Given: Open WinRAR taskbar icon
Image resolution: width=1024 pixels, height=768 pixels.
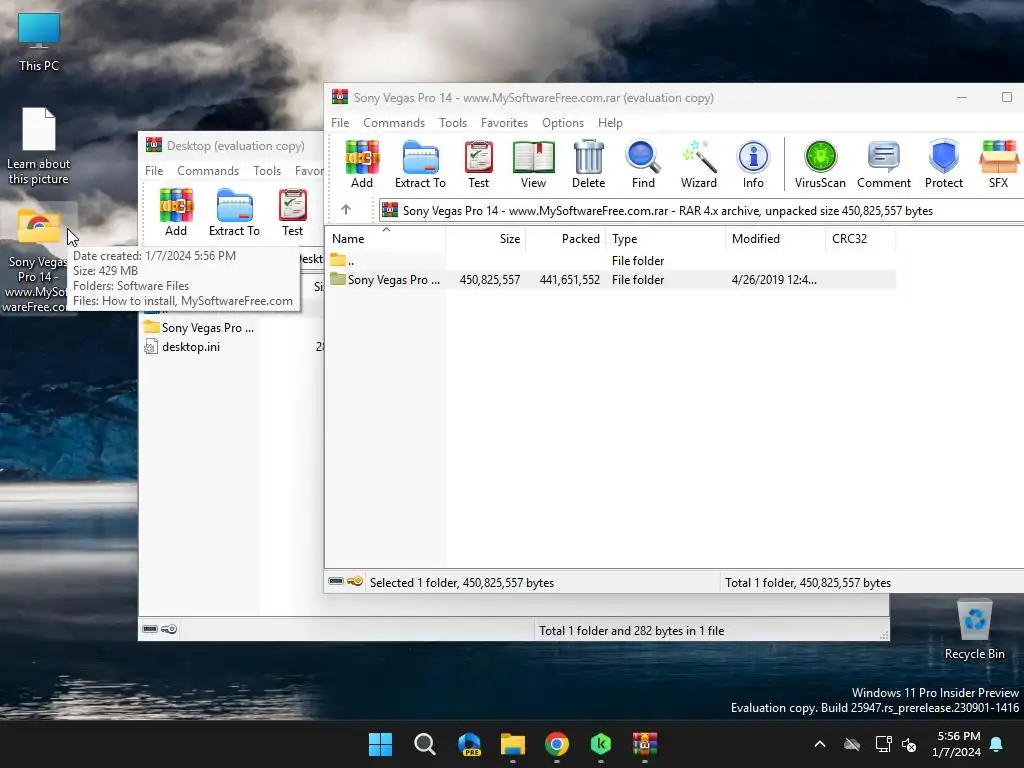Looking at the screenshot, I should [x=645, y=744].
